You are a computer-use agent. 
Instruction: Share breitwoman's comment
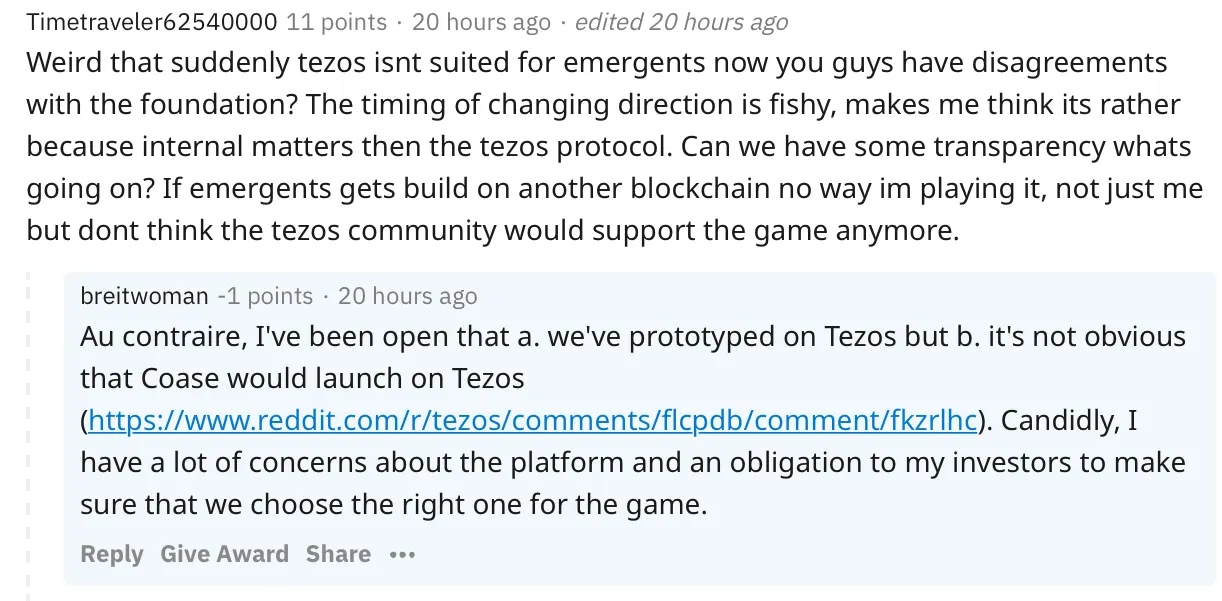338,554
